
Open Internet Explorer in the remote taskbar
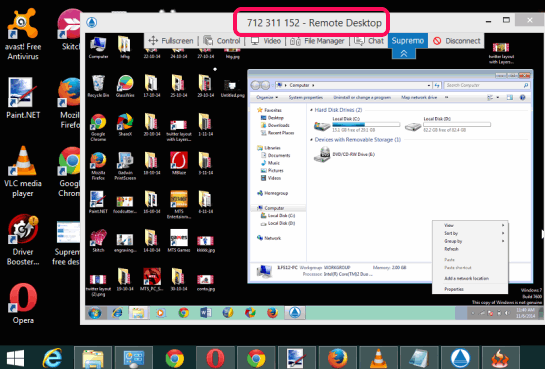click(117, 313)
